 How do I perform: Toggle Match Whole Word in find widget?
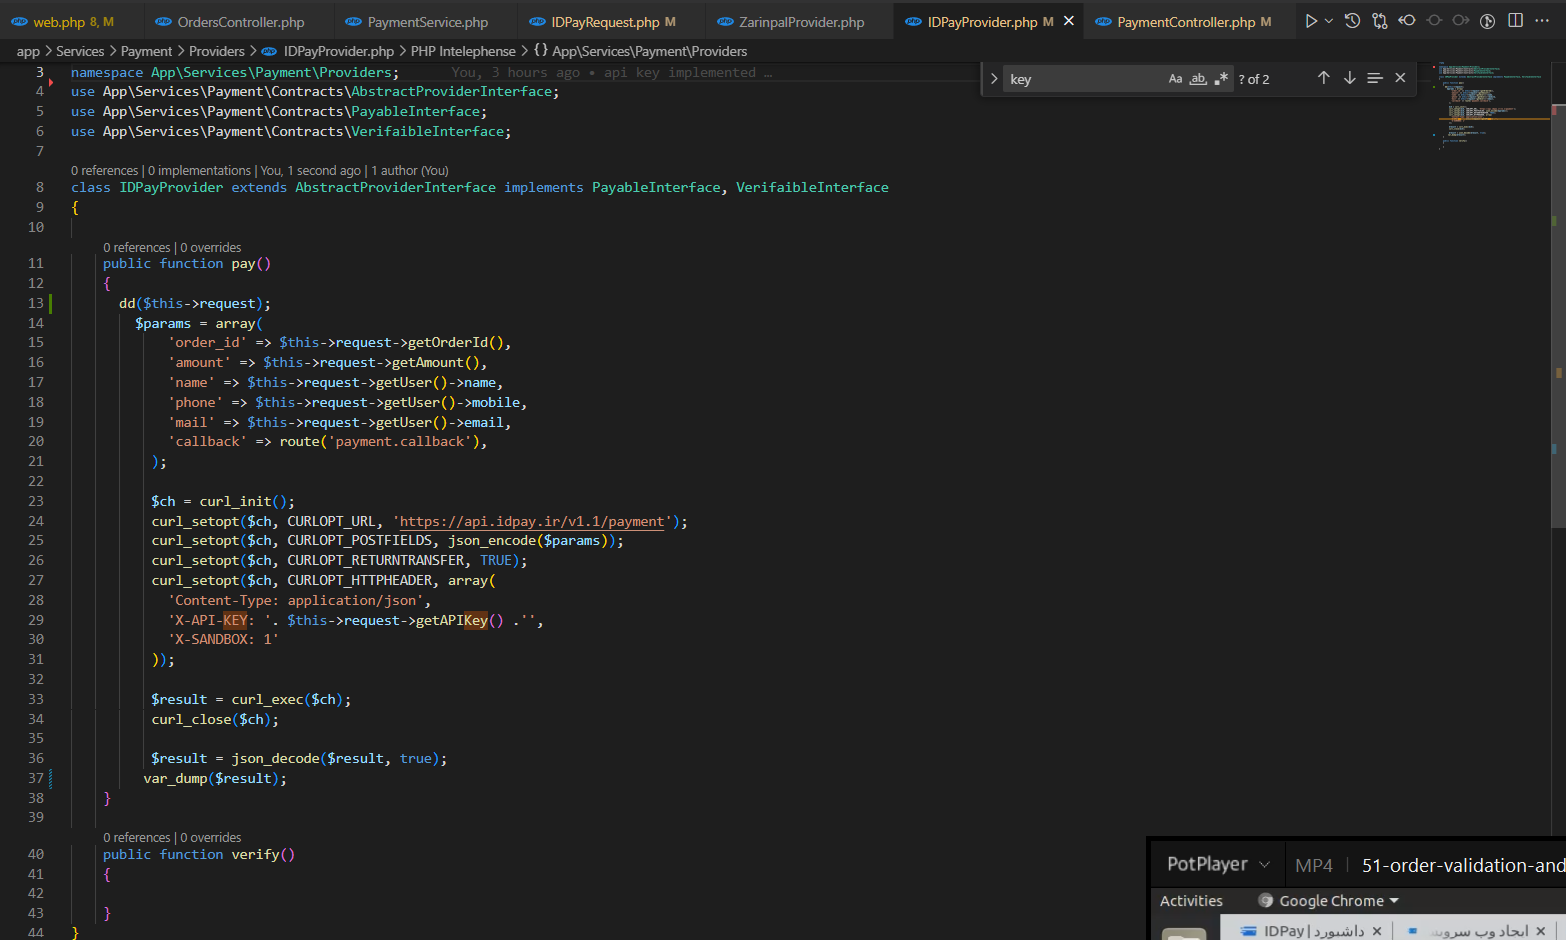[x=1198, y=79]
